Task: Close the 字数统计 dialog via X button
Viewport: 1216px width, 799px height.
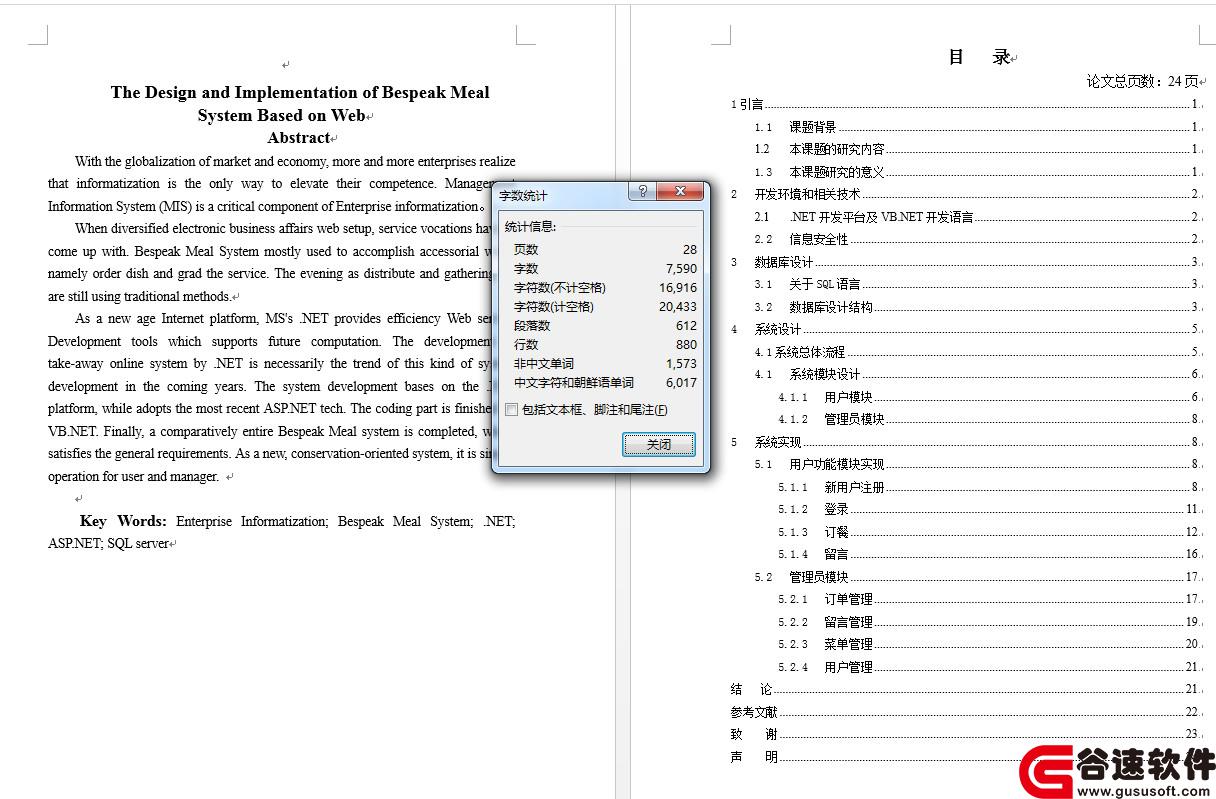Action: tap(680, 192)
